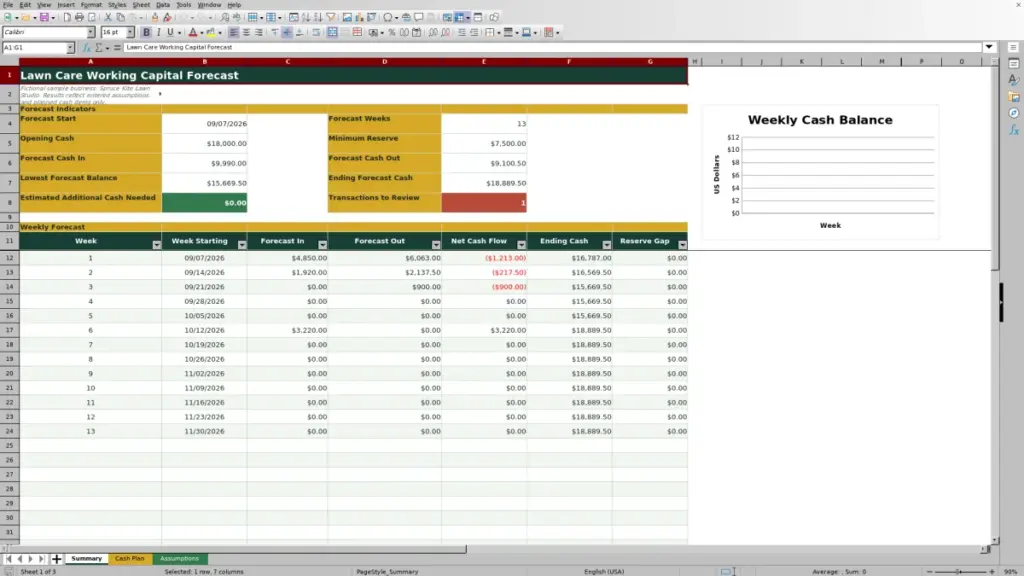Viewport: 1024px width, 576px height.
Task: Open the Sidebar Properties panel icon
Action: tap(1014, 63)
